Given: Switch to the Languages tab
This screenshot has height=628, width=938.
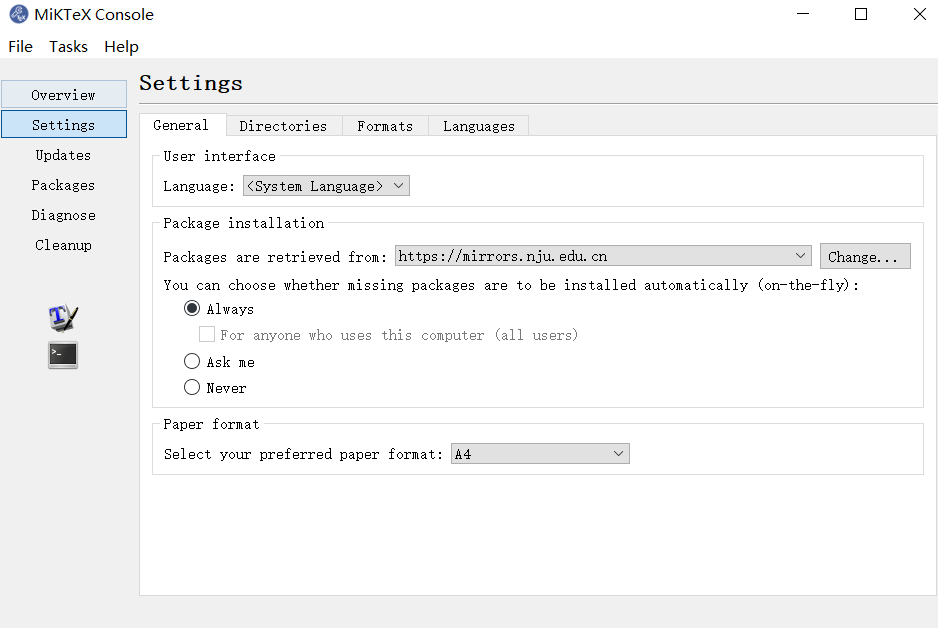Looking at the screenshot, I should click(479, 126).
